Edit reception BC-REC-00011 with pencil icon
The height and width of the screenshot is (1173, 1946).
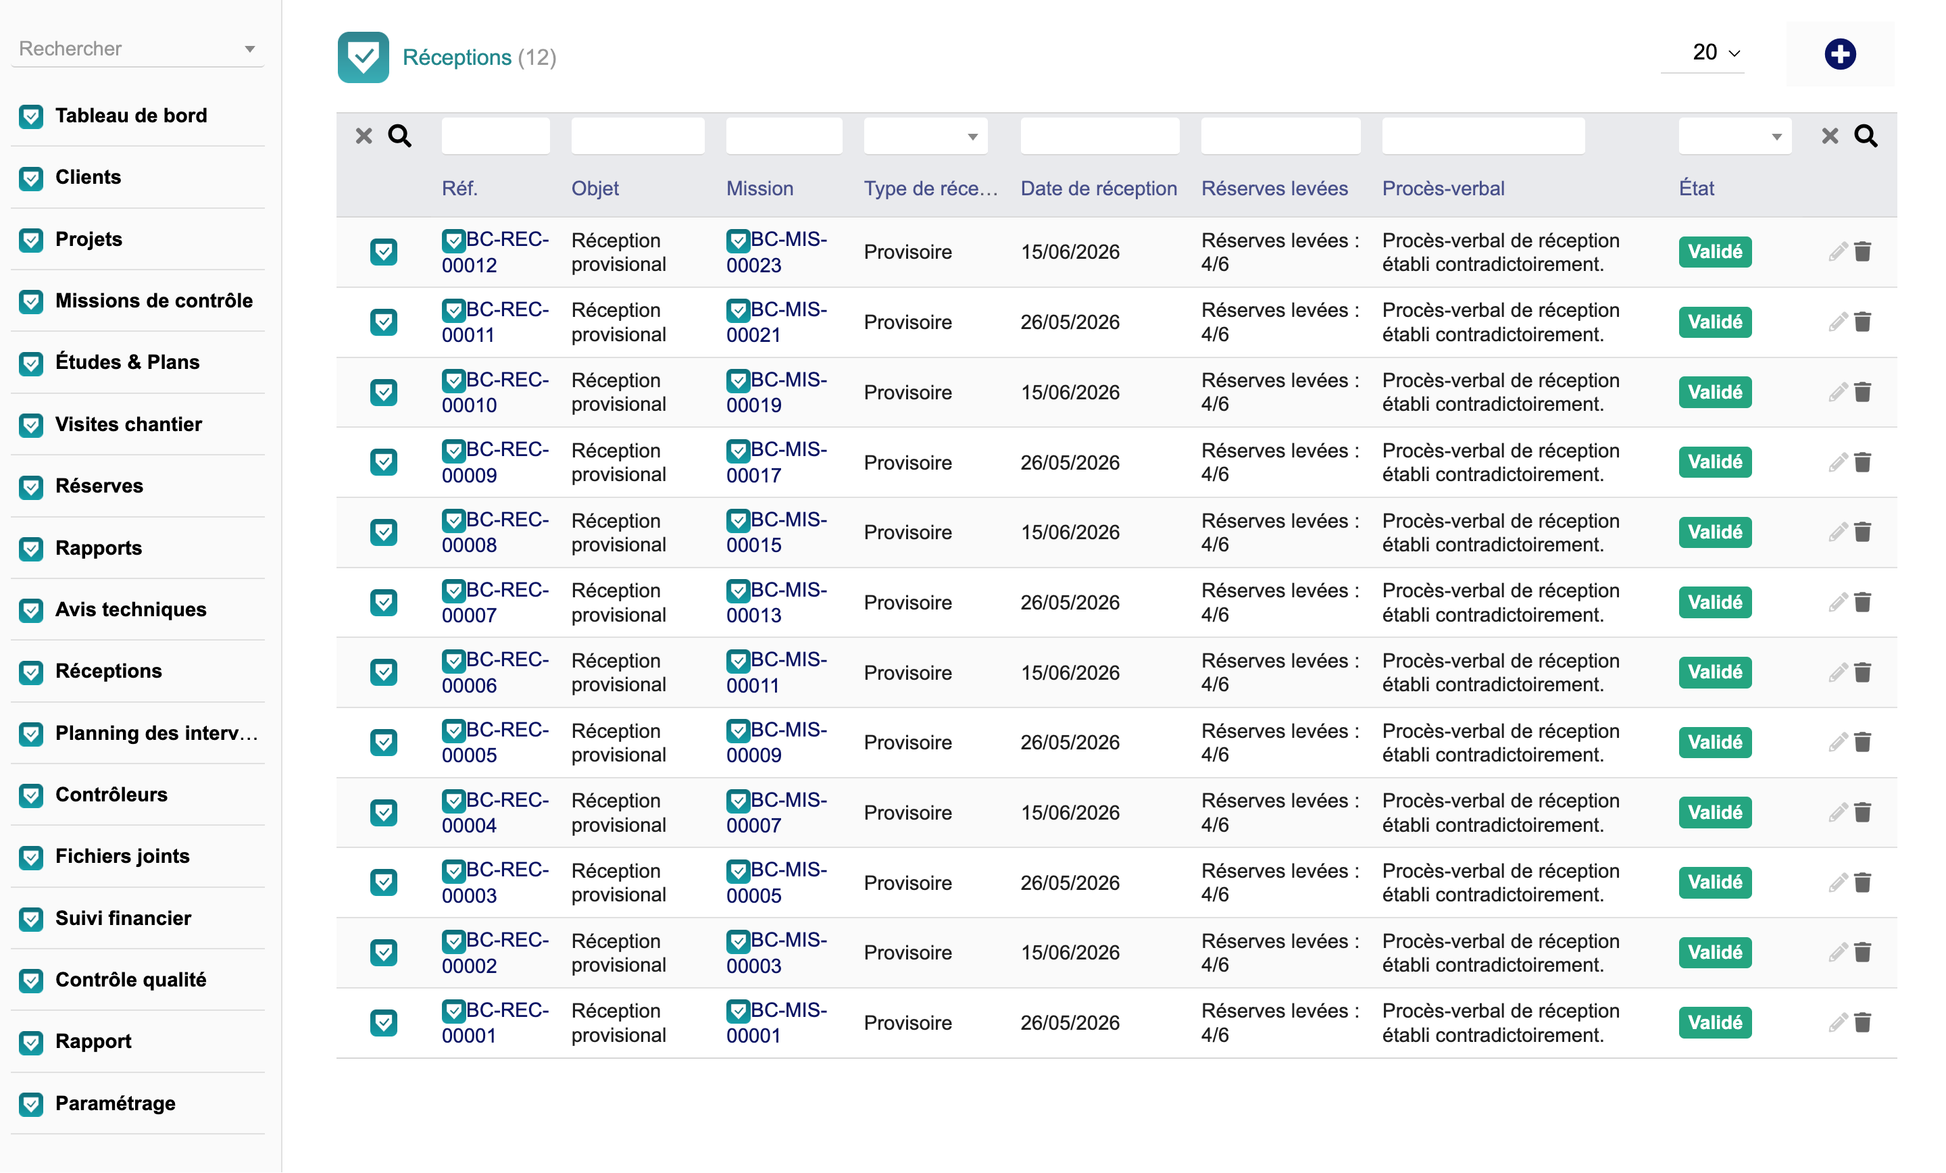click(x=1838, y=322)
